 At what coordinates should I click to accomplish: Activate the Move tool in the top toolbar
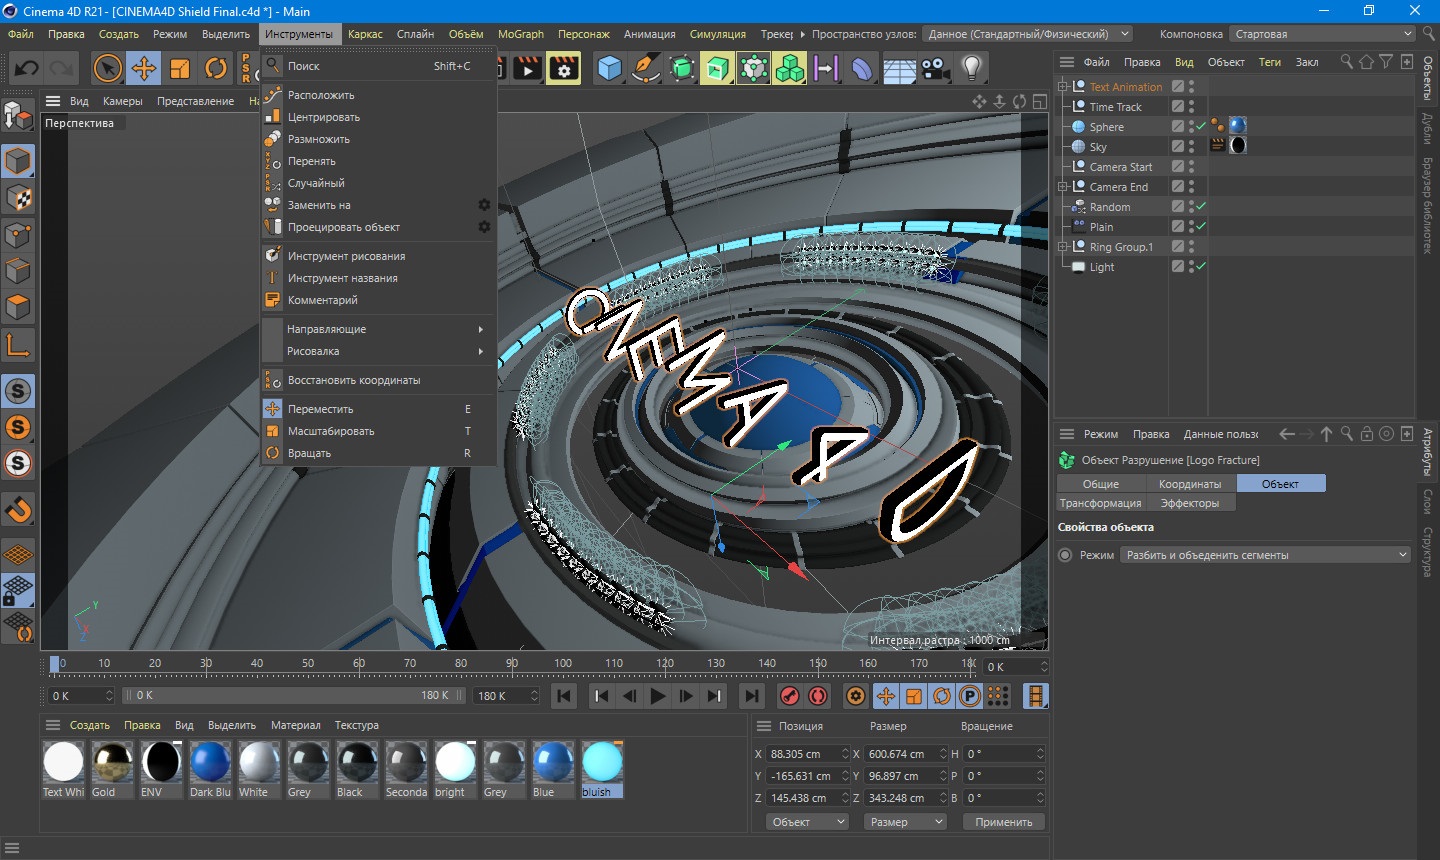tap(144, 69)
